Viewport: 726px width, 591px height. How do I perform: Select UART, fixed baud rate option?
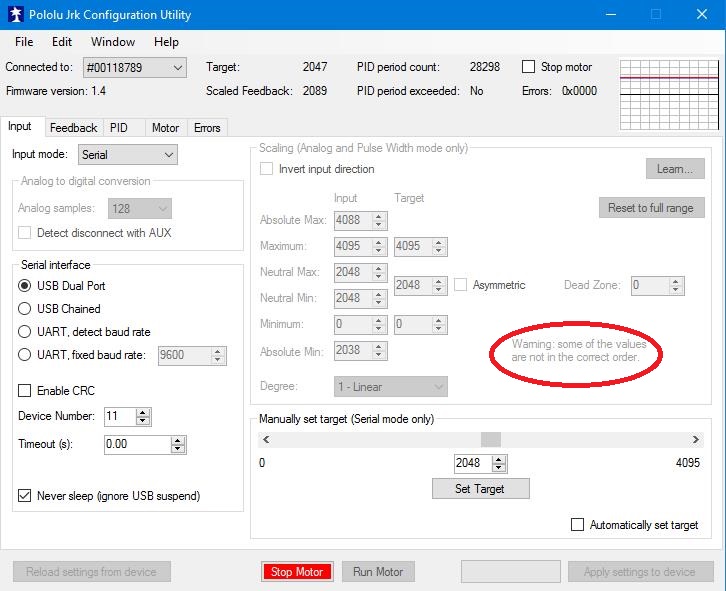[25, 355]
